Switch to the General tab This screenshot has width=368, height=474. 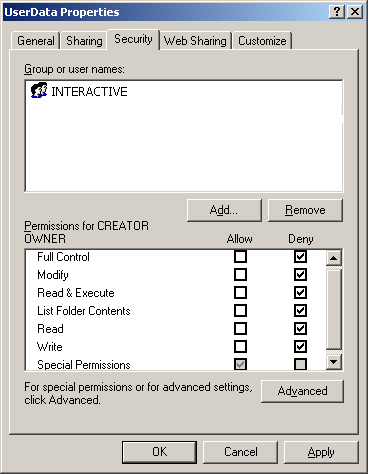(x=36, y=41)
